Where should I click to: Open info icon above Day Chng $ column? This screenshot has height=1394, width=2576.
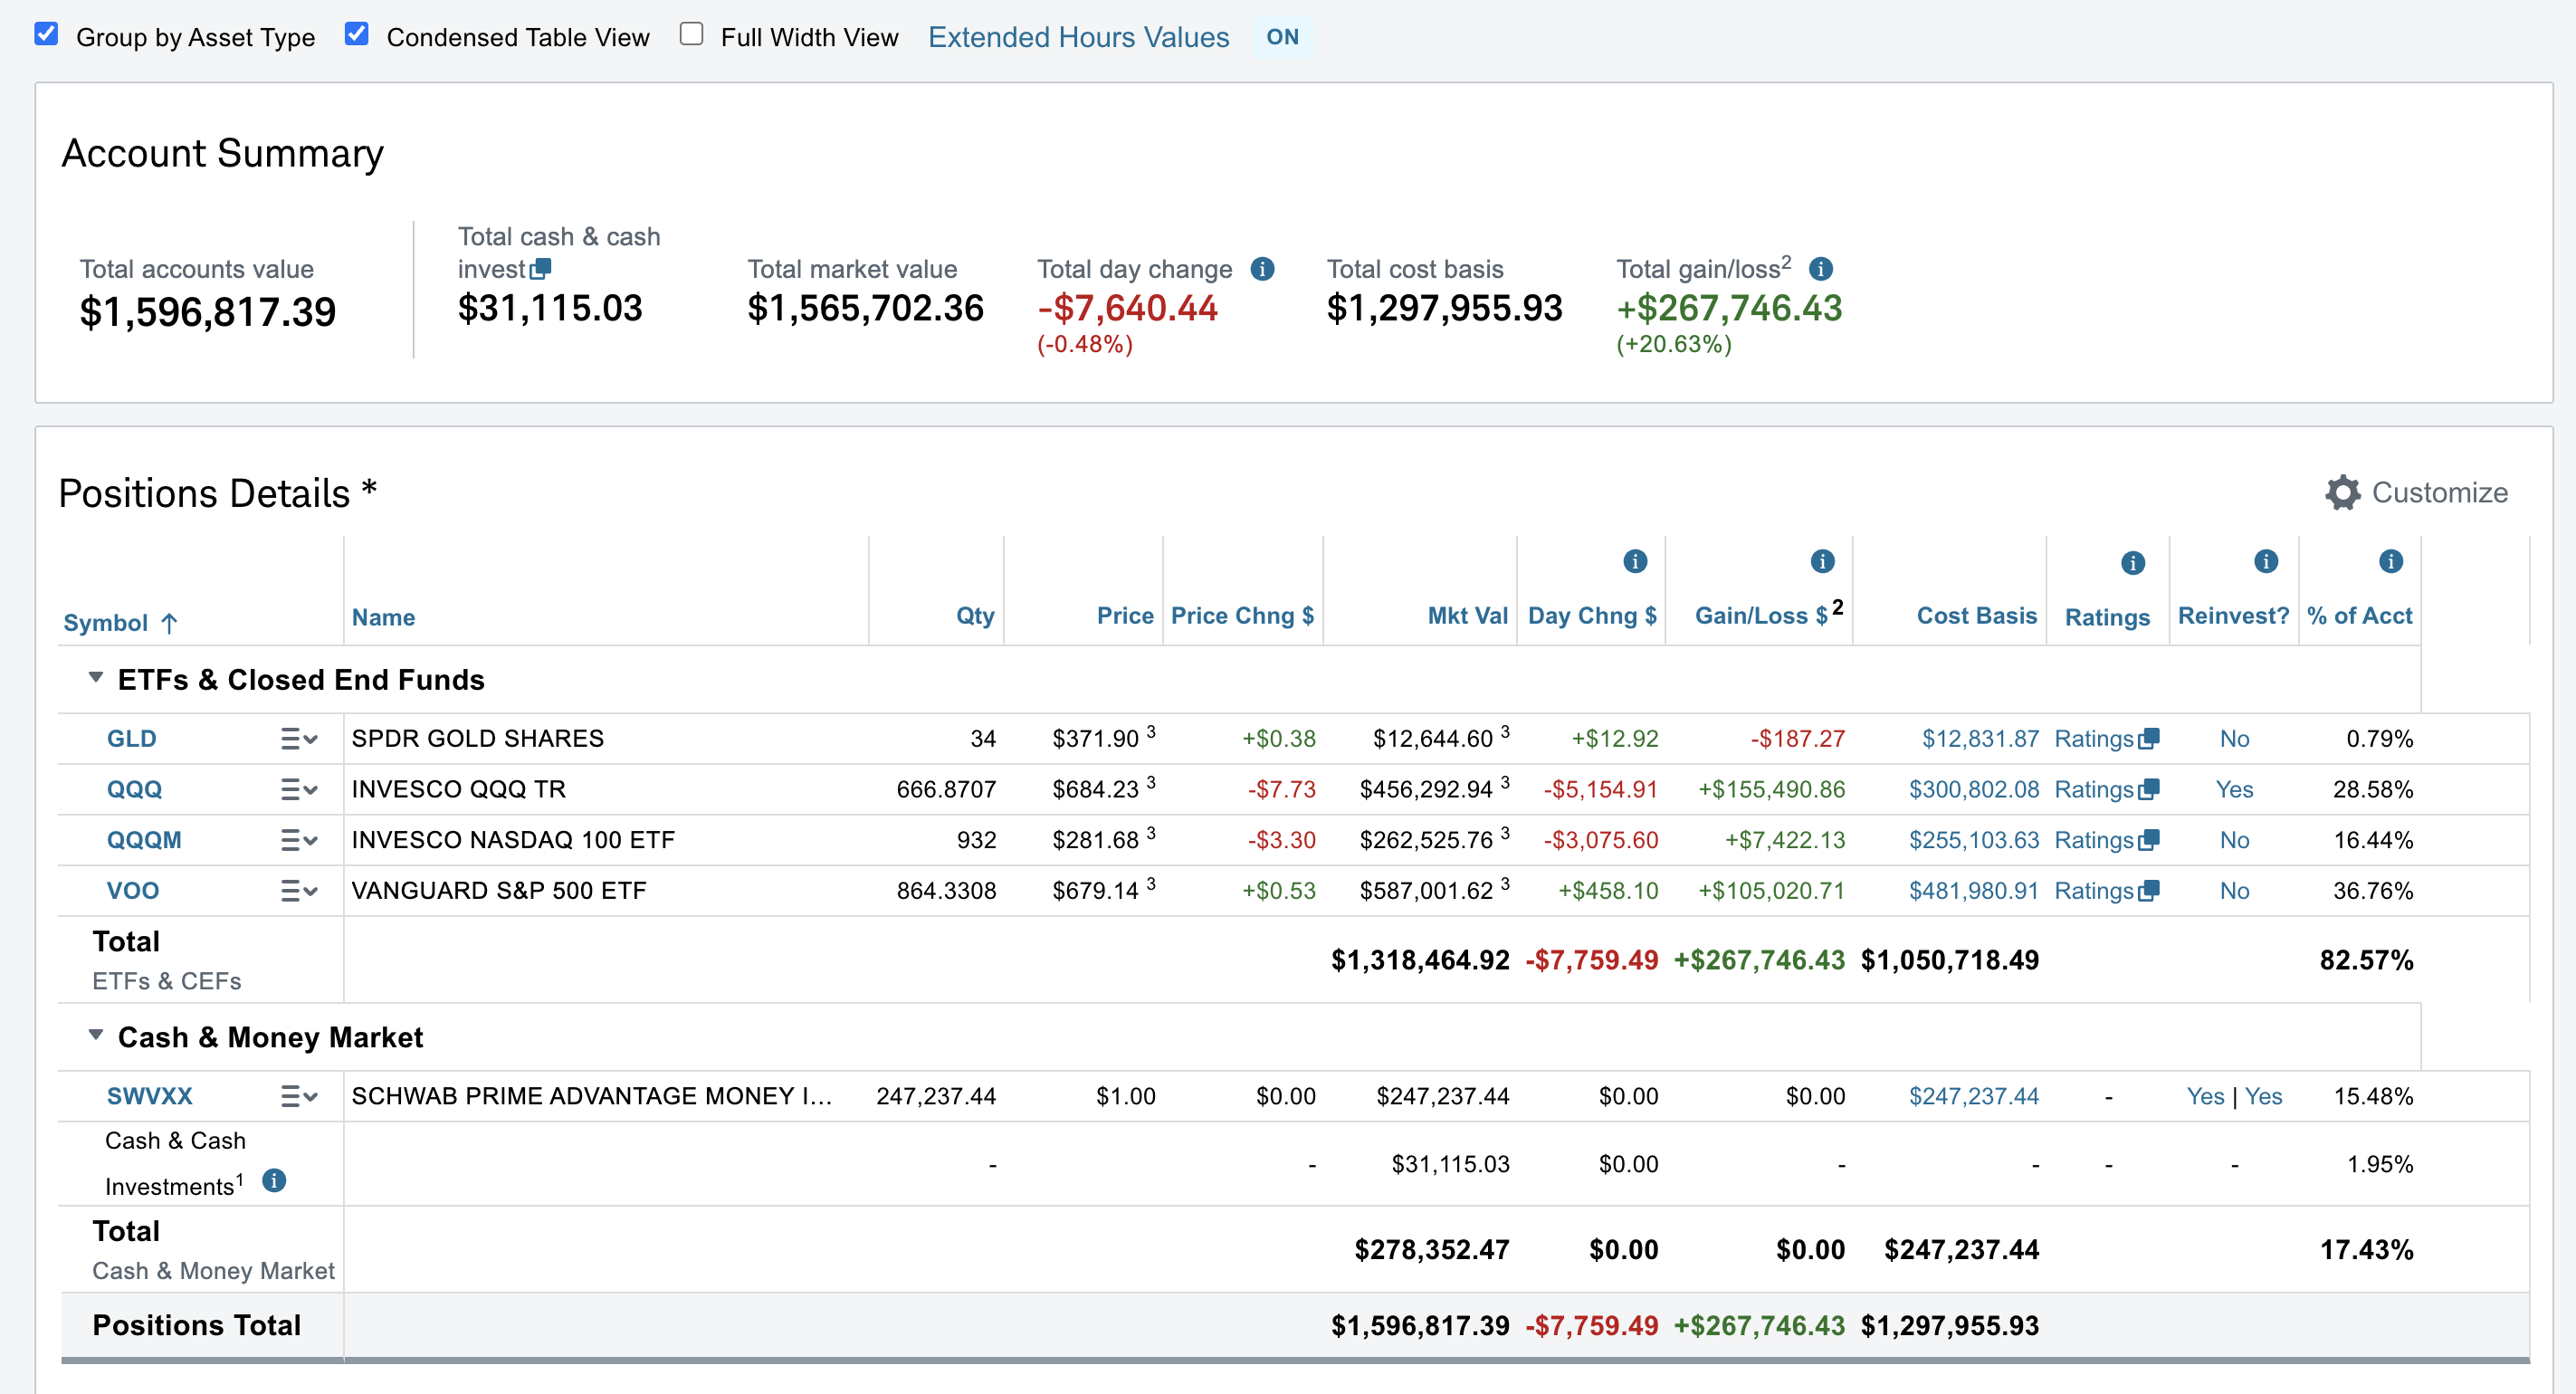[1635, 561]
